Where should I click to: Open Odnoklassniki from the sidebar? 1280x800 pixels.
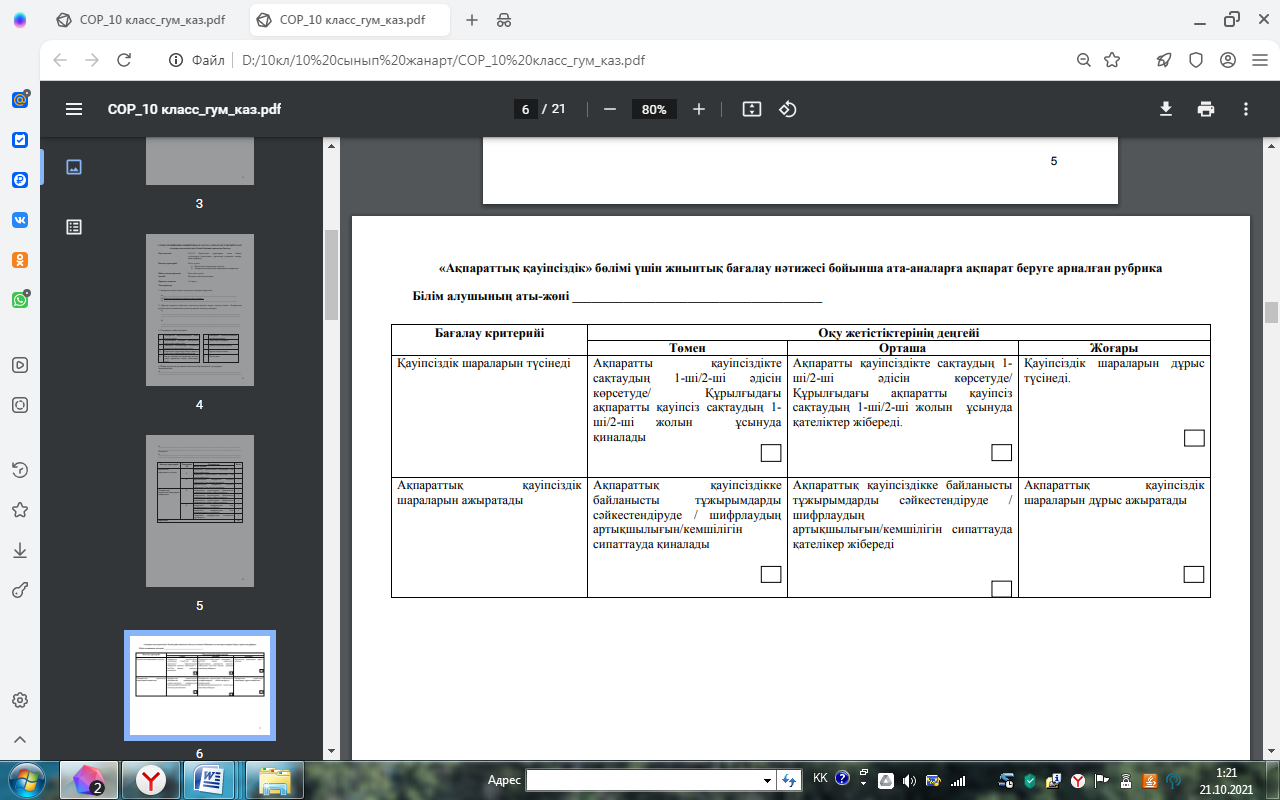tap(20, 260)
